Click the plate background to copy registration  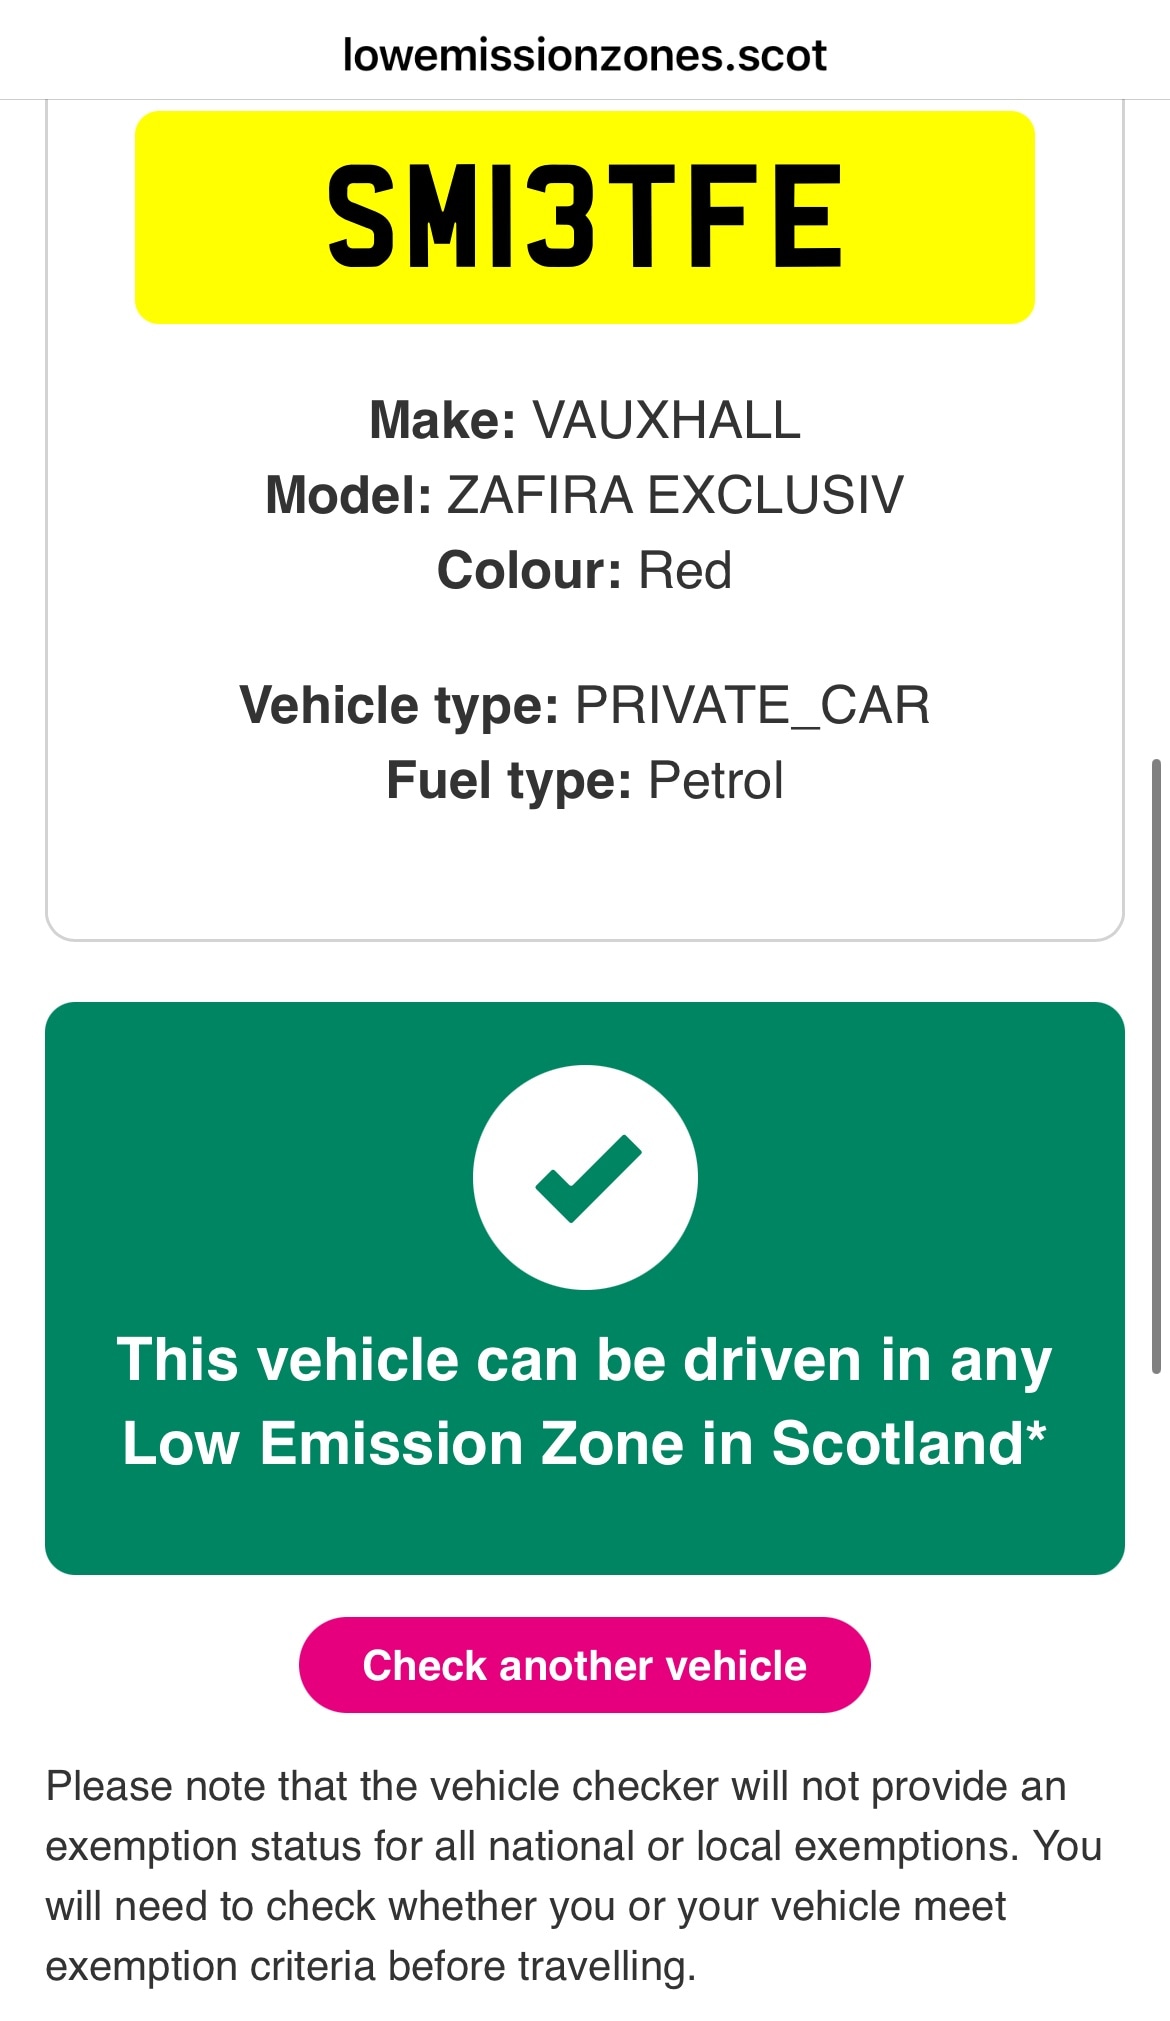click(585, 217)
